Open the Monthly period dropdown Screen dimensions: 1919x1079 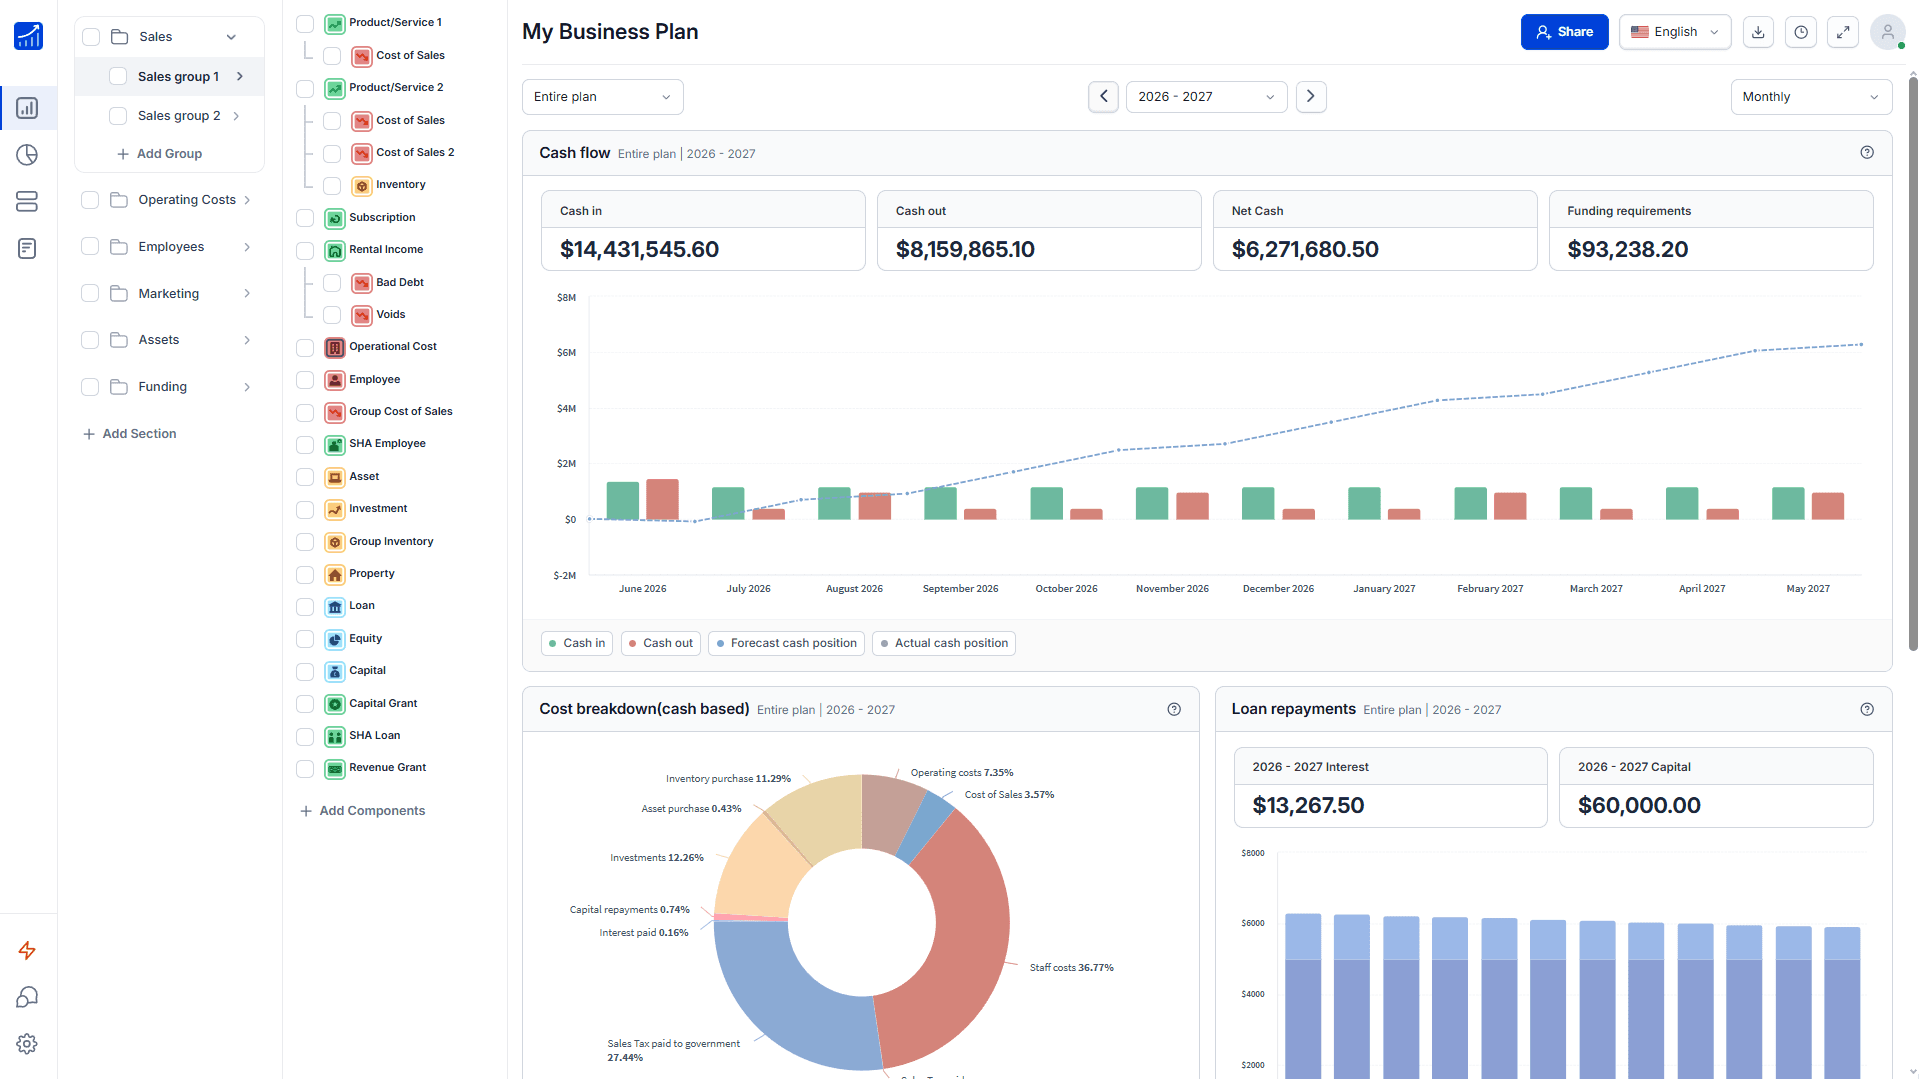(x=1811, y=97)
